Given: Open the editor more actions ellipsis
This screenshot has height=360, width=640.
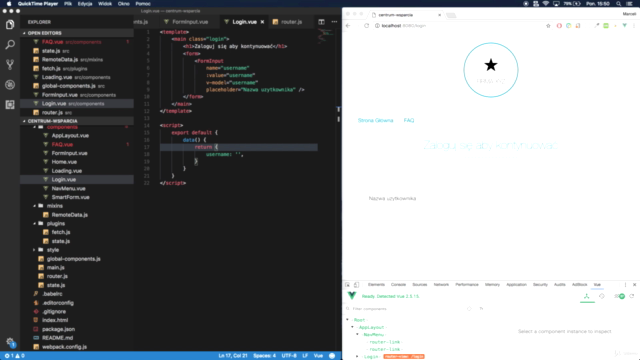Looking at the screenshot, I should [x=334, y=22].
